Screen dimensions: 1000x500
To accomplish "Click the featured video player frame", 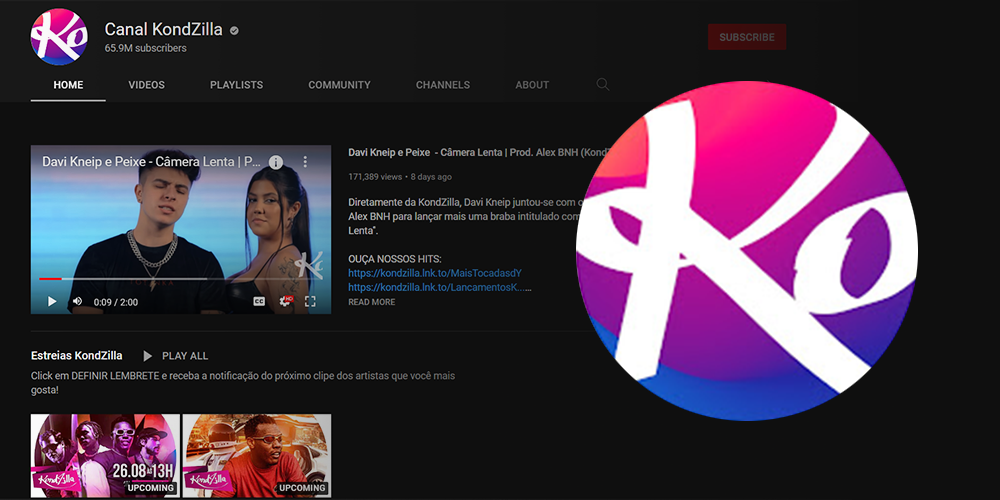I will click(x=180, y=230).
